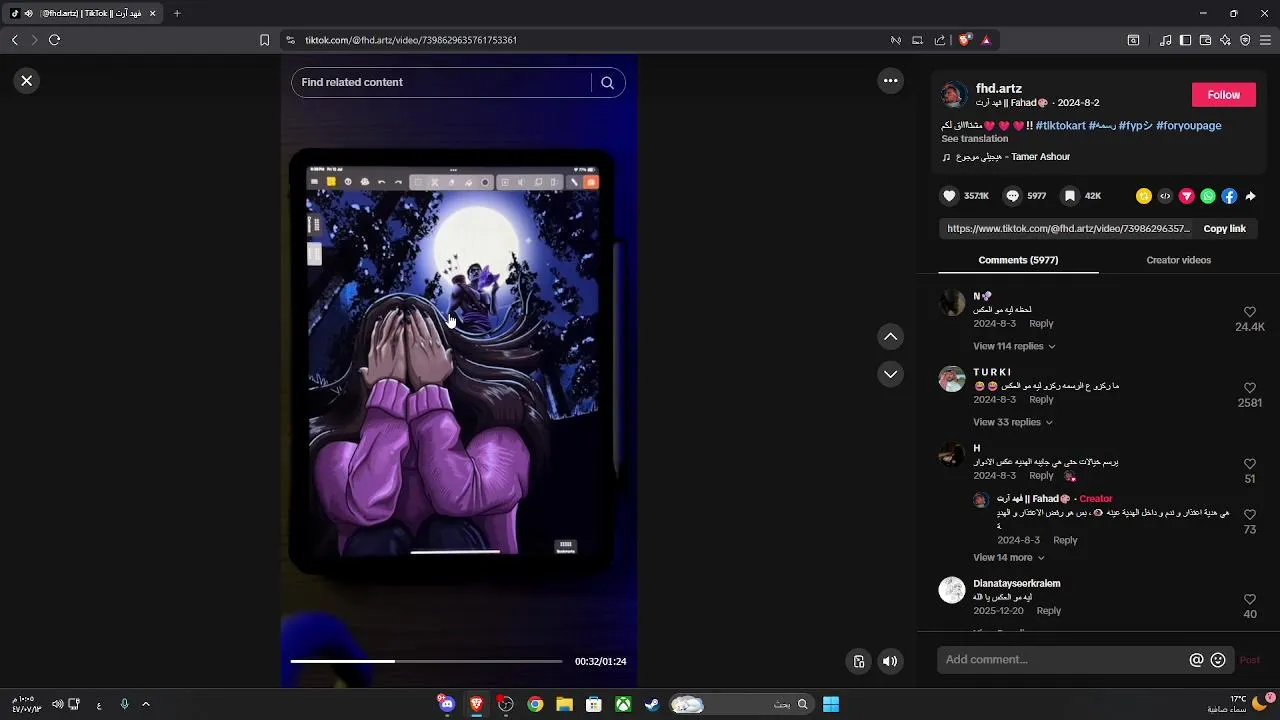Switch to Creator videos tab
Image resolution: width=1280 pixels, height=720 pixels.
pyautogui.click(x=1178, y=260)
